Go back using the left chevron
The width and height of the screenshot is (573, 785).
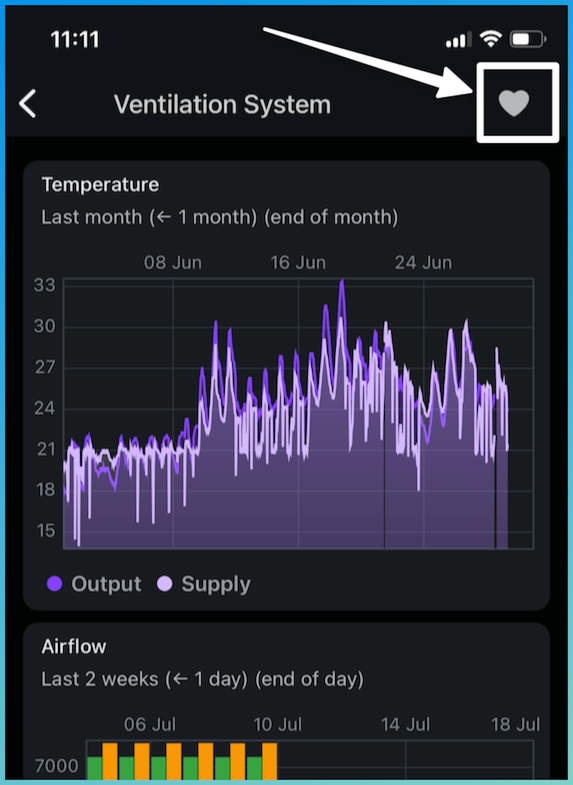[x=28, y=104]
